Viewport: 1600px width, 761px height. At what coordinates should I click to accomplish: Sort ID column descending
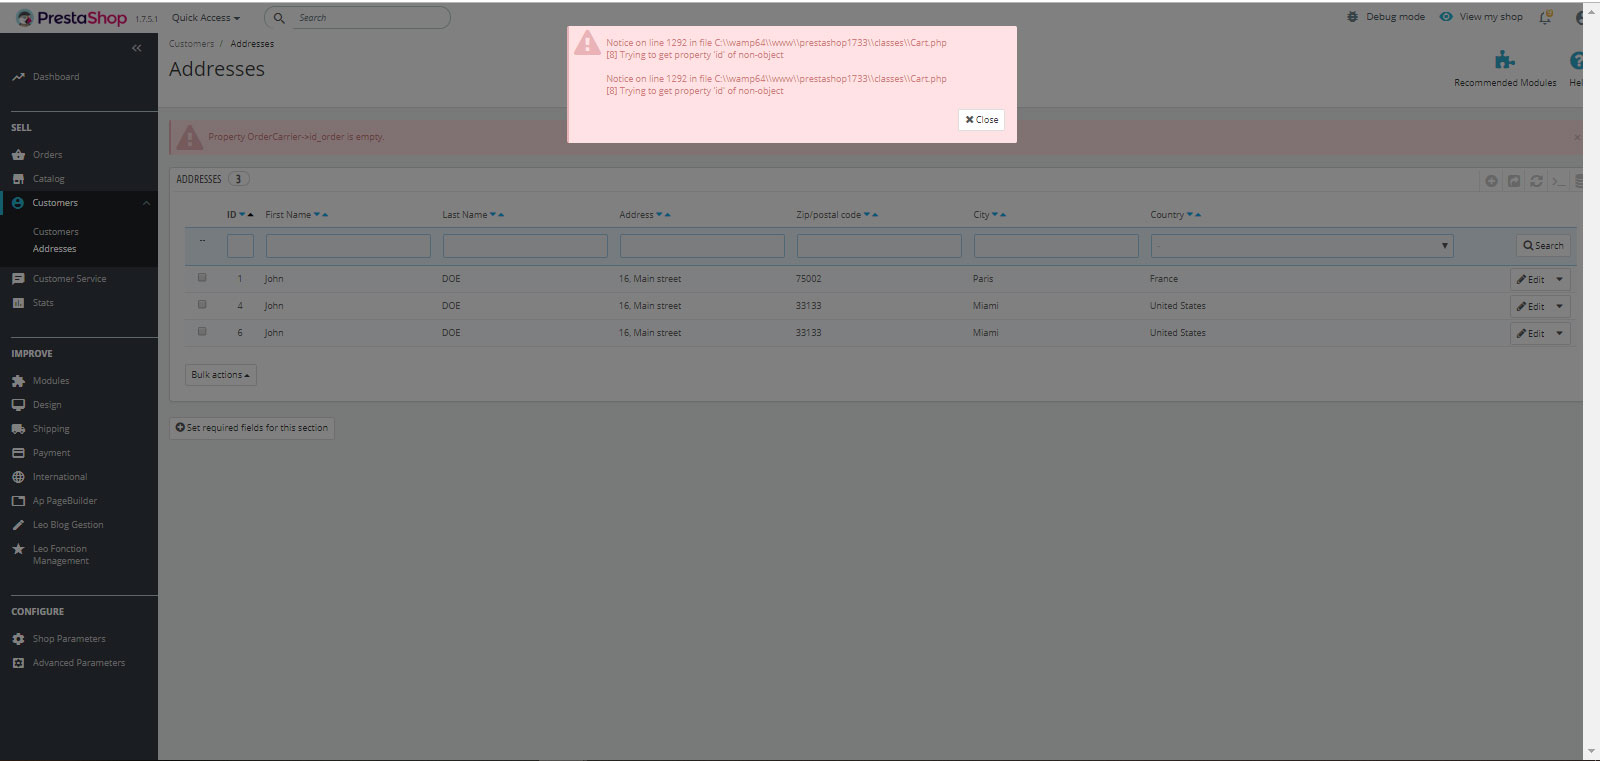point(242,215)
